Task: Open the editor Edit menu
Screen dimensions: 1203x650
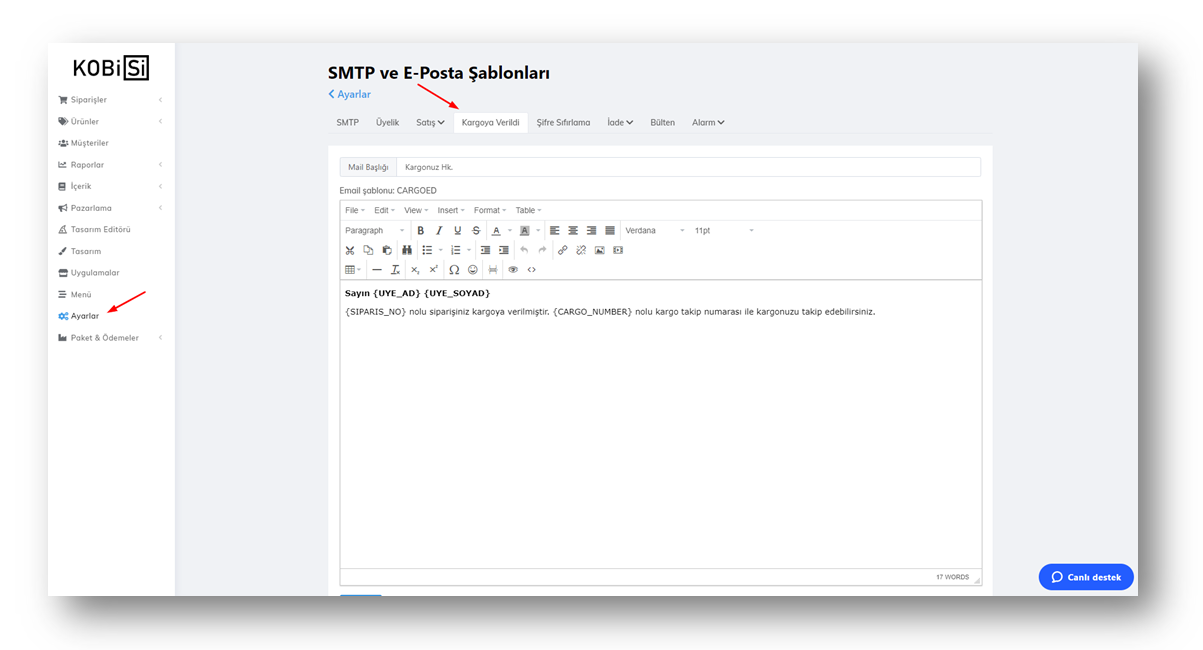Action: (x=384, y=210)
